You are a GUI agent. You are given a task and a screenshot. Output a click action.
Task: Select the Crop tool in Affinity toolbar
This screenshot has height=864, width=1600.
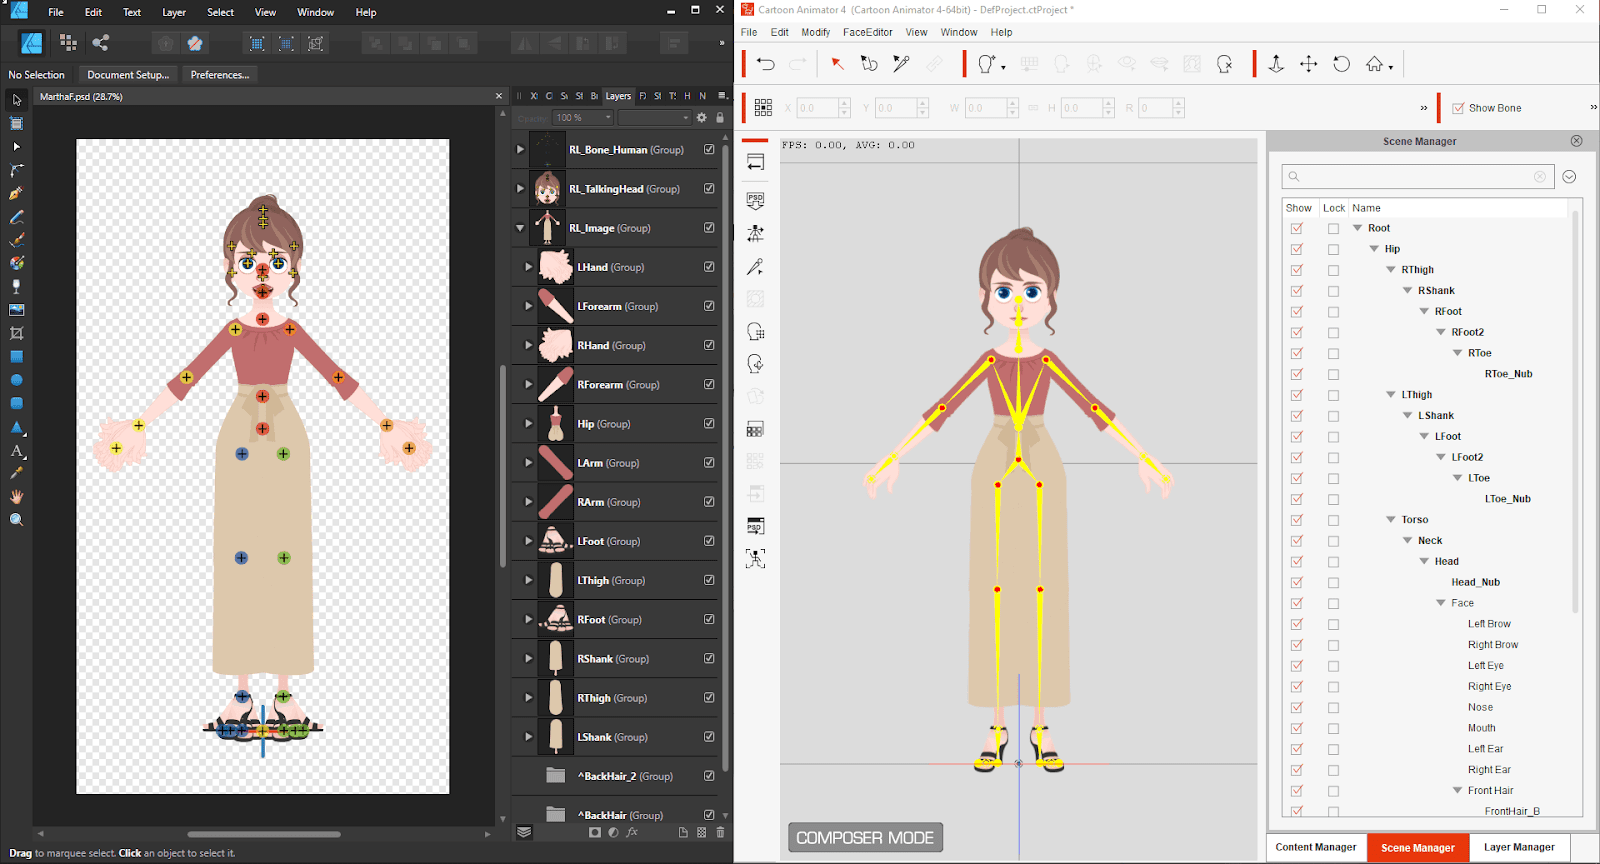17,334
